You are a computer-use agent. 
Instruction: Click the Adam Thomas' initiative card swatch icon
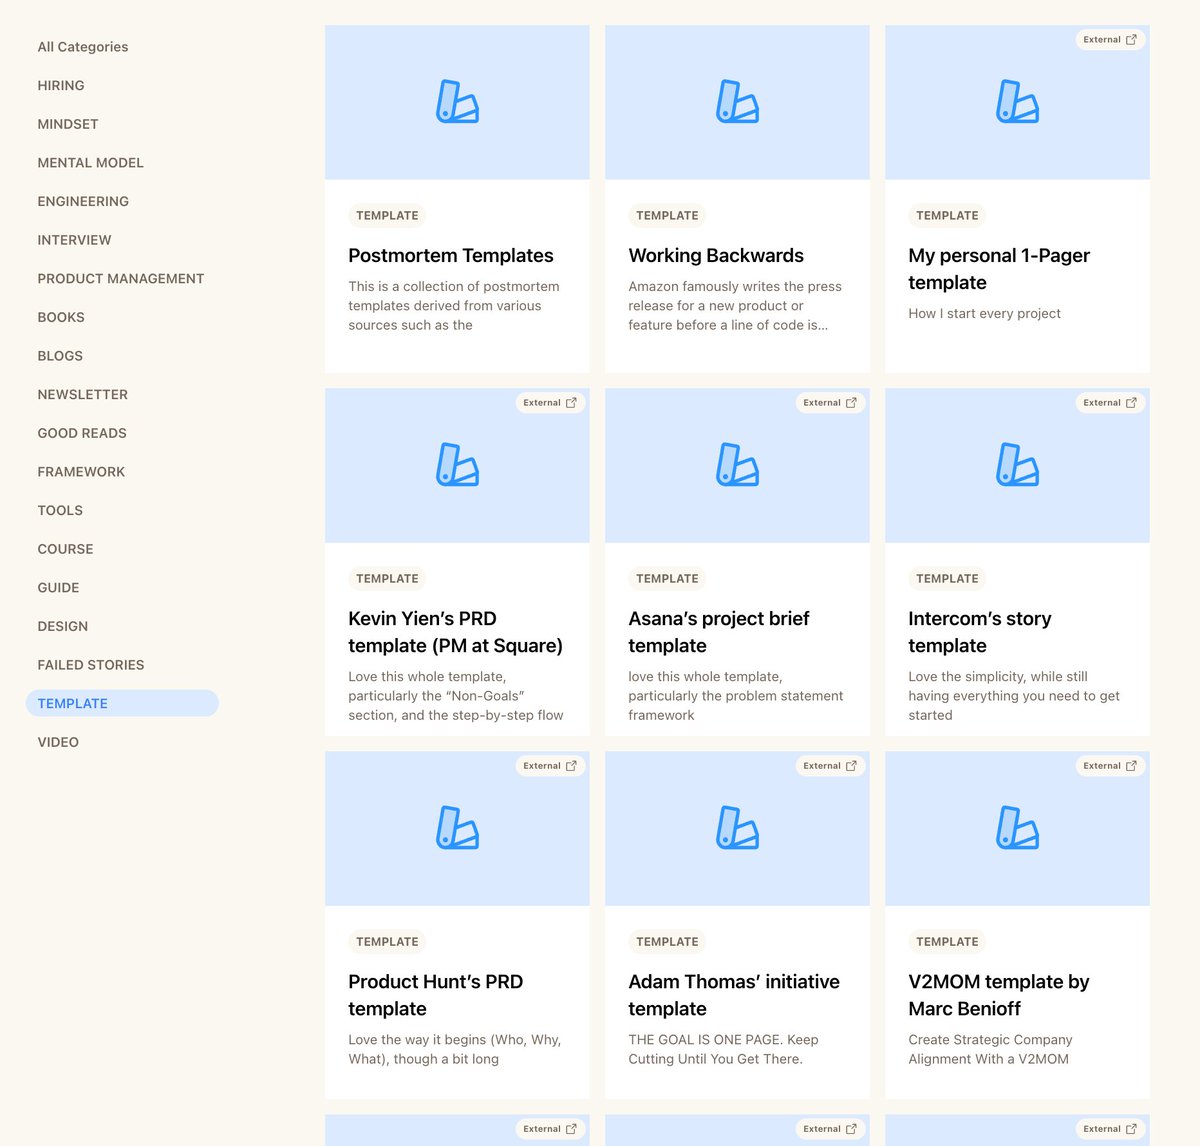[737, 828]
